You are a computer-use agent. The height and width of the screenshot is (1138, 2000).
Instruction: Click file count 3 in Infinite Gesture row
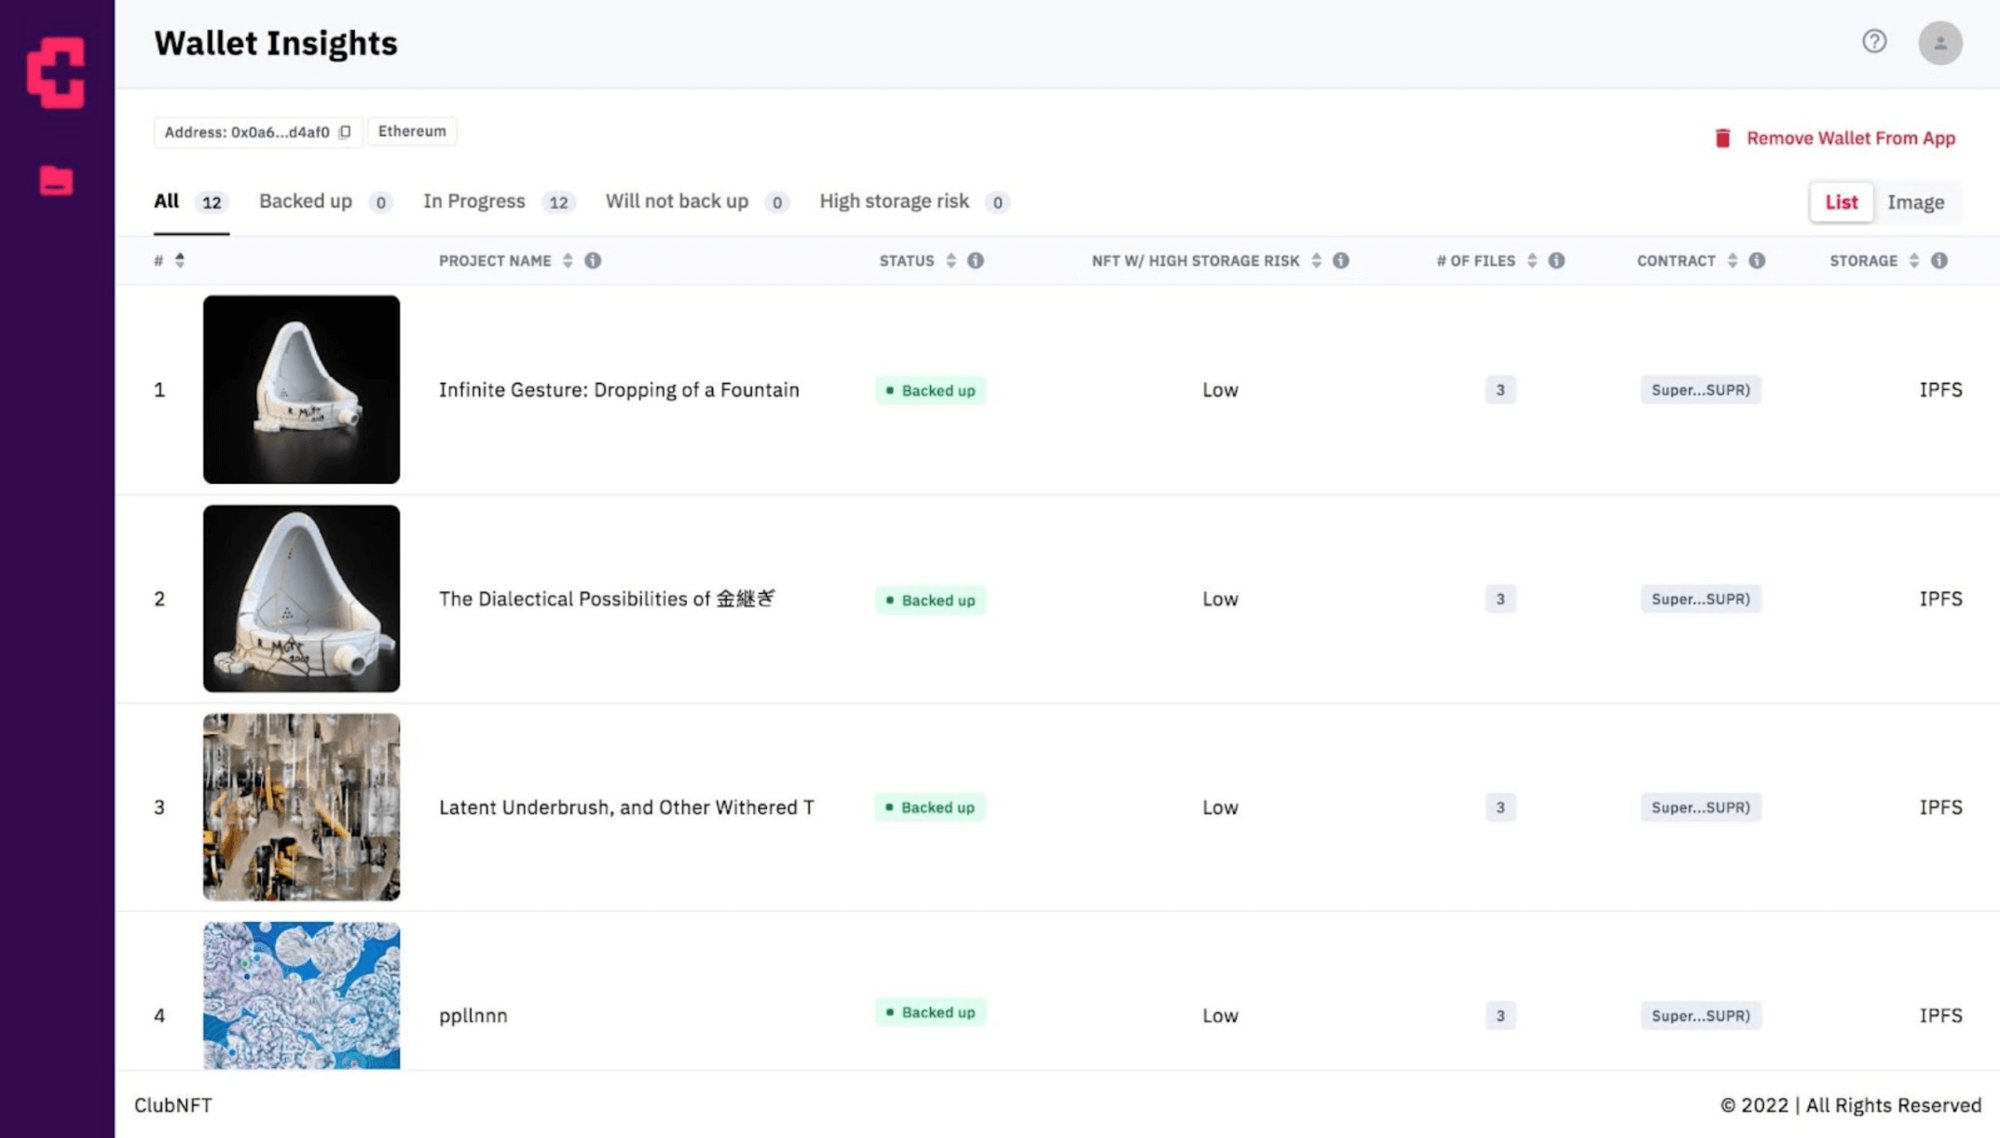click(x=1500, y=390)
